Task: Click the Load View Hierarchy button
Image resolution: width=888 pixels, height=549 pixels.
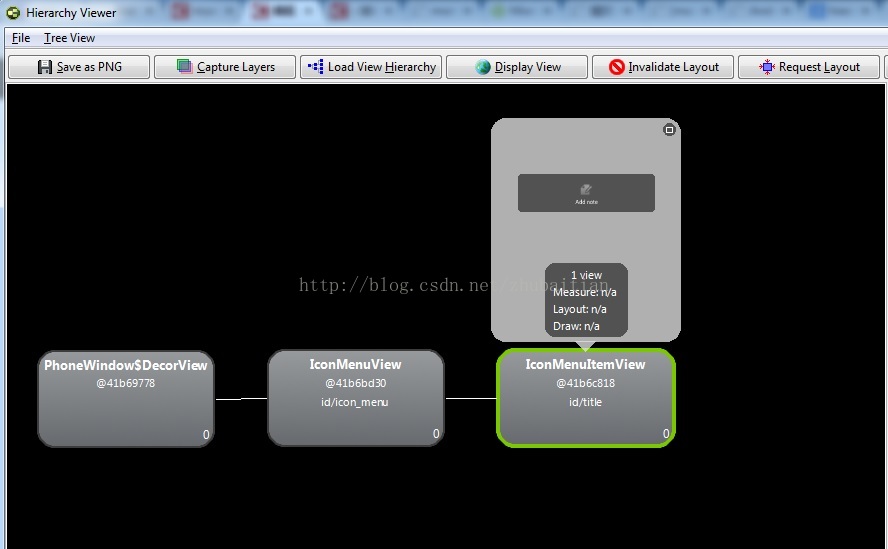Action: coord(371,67)
